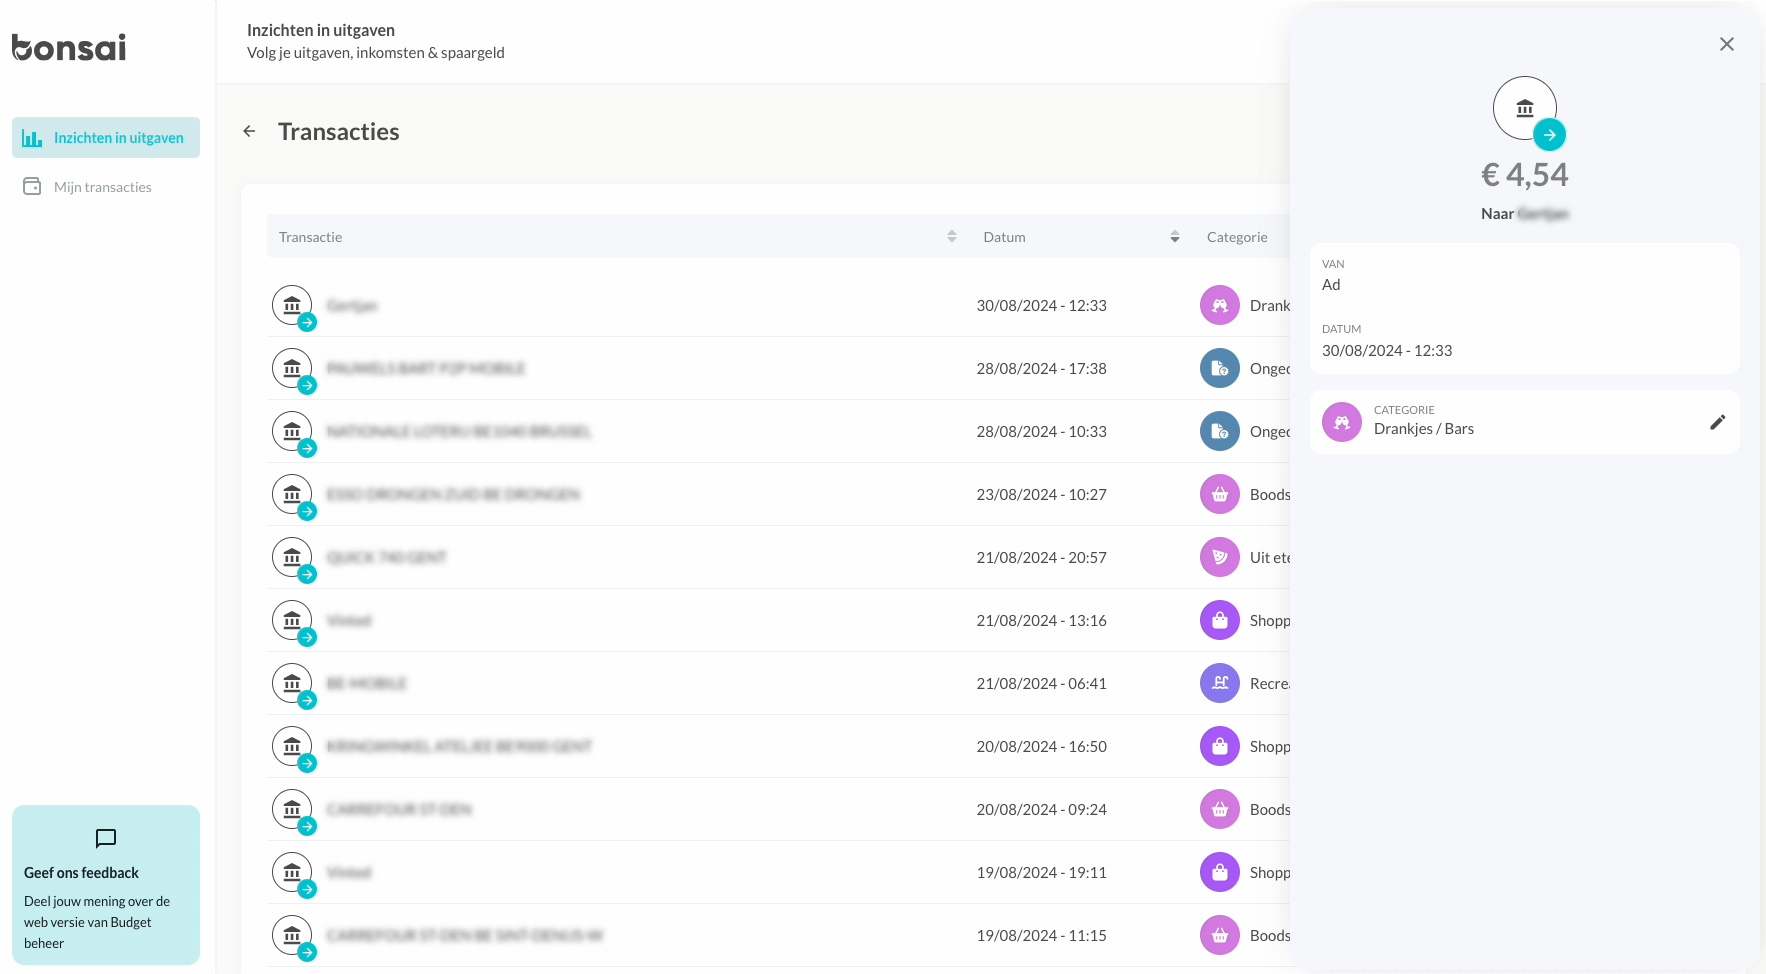
Task: Click the Bonsai logo
Action: tap(69, 47)
